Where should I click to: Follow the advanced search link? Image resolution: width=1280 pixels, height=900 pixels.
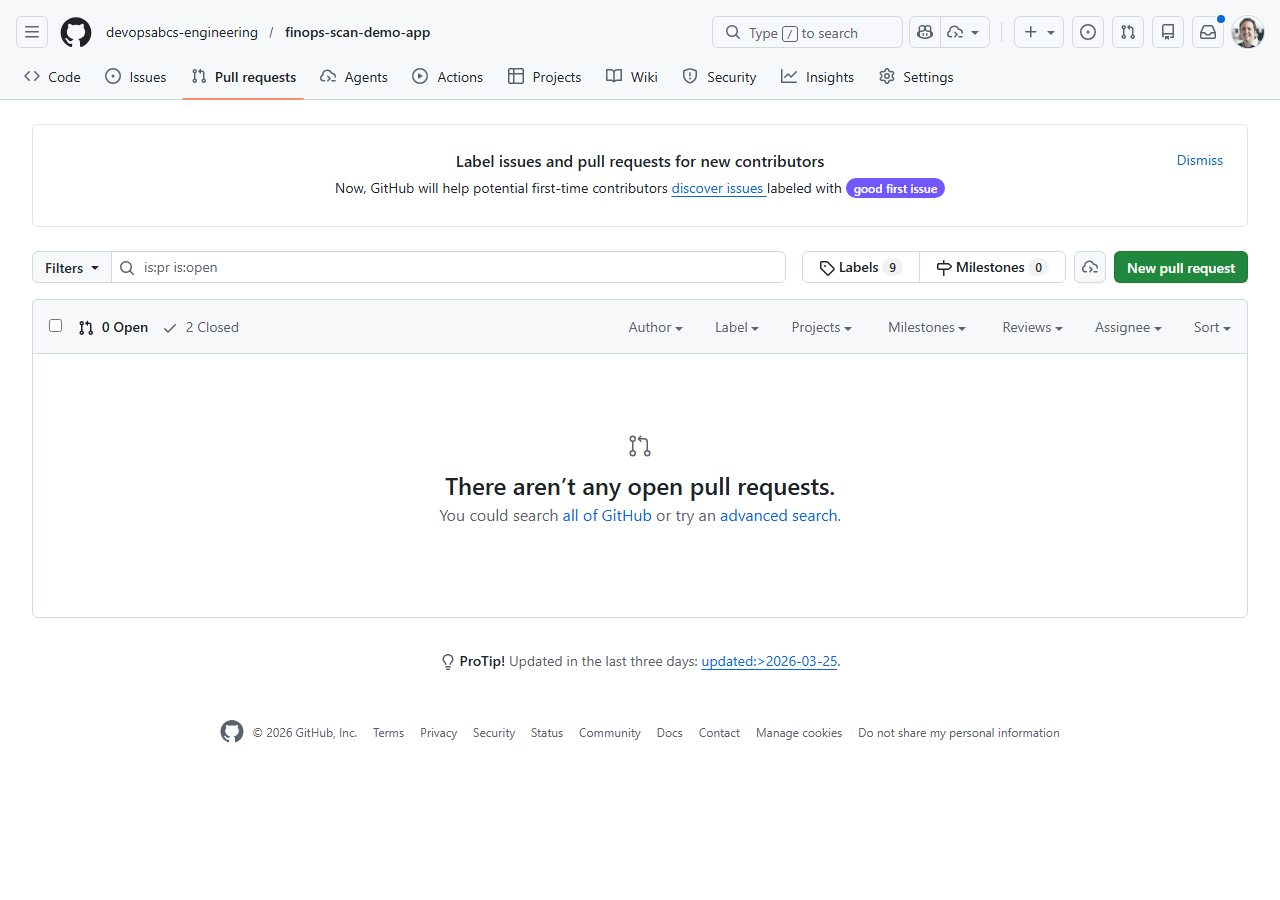pos(778,515)
